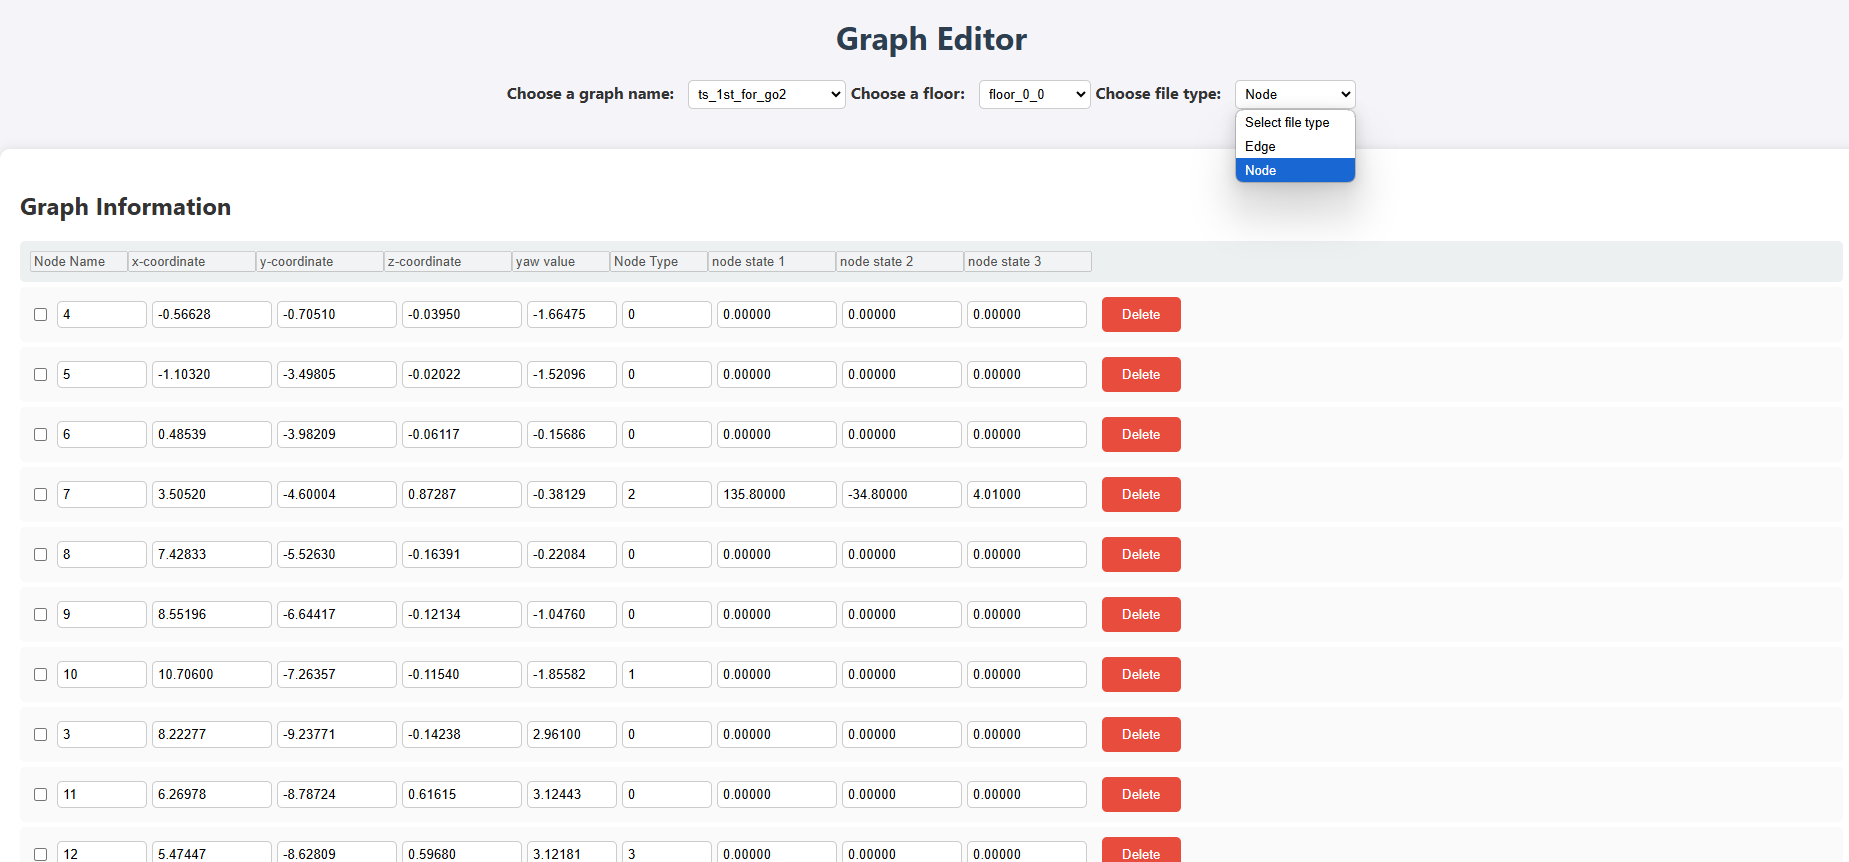Viewport: 1849px width, 862px height.
Task: Edit the Node Name field containing 11
Action: click(x=102, y=794)
